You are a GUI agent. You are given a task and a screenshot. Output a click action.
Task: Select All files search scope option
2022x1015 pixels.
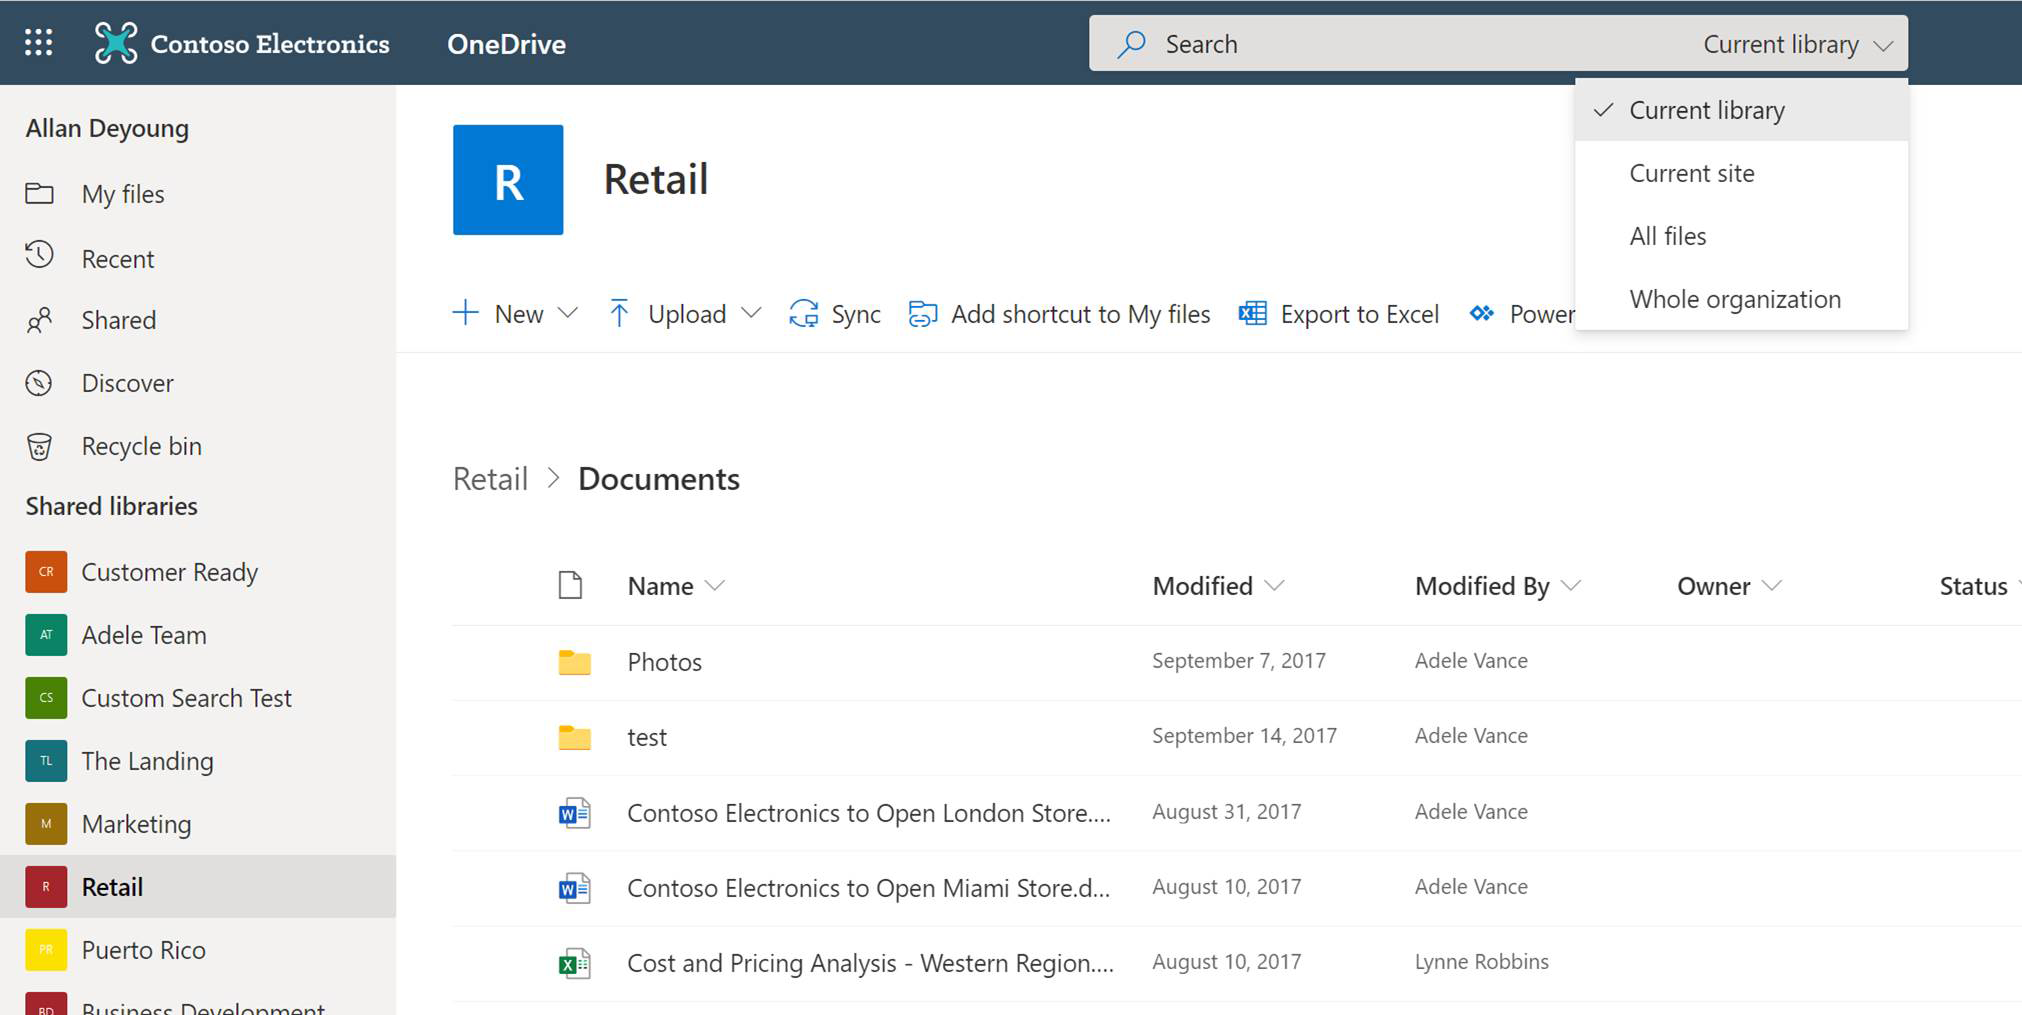[1741, 236]
